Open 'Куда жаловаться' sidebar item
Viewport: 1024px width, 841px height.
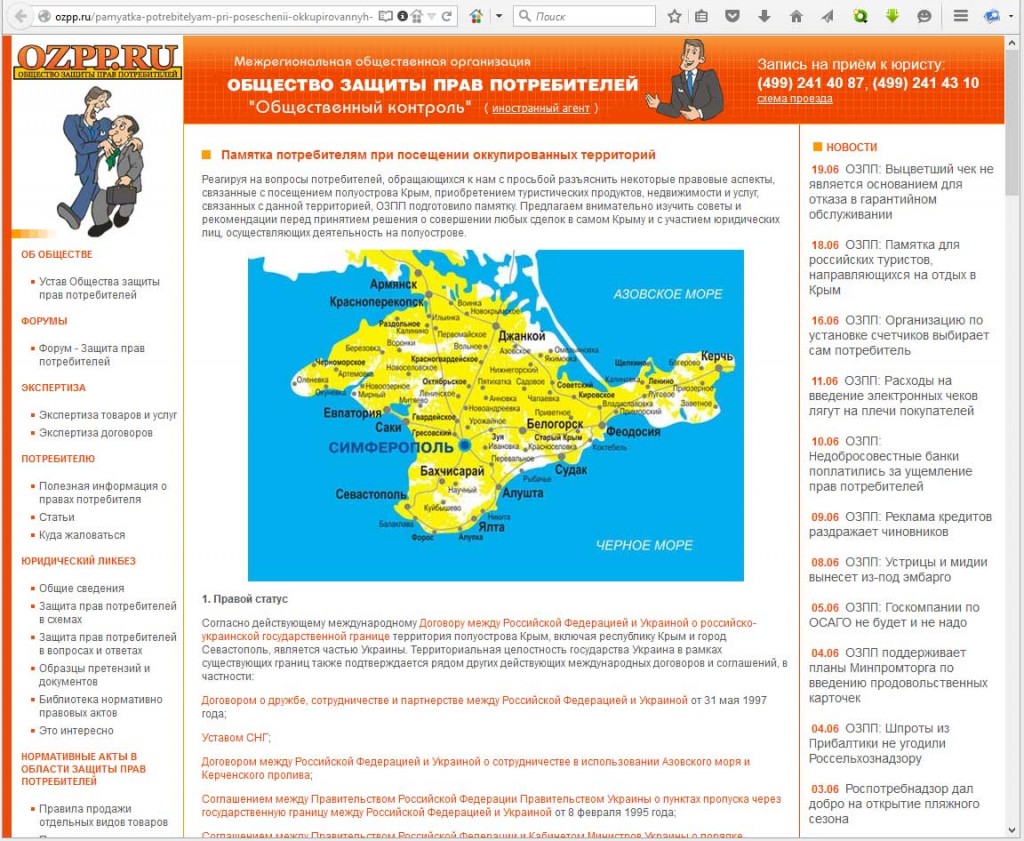[82, 535]
